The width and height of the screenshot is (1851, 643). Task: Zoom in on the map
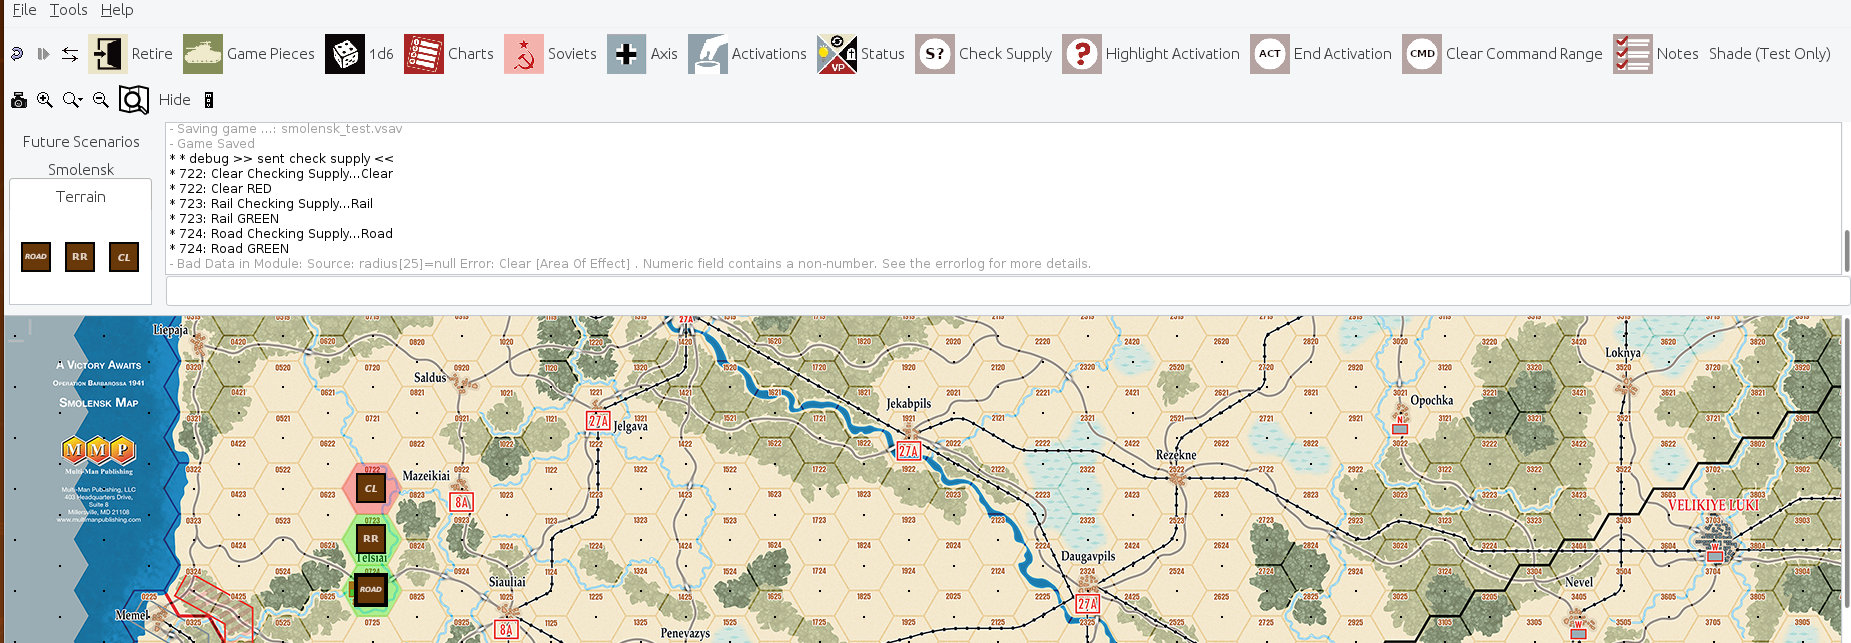tap(45, 100)
